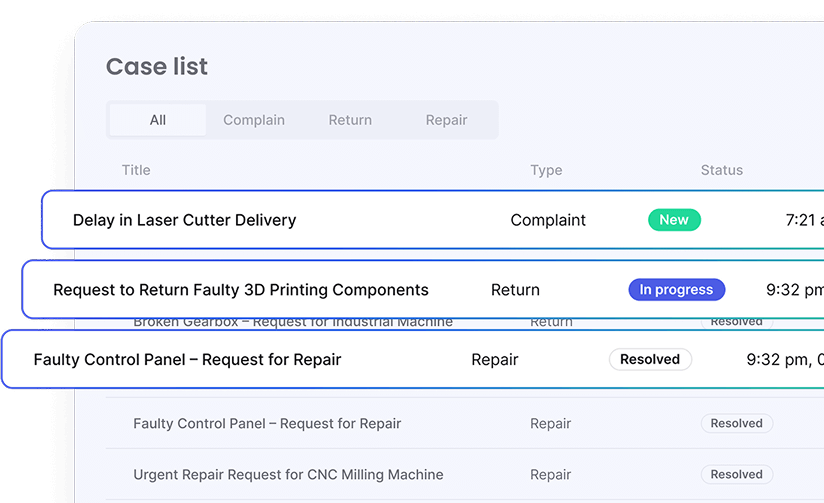The image size is (824, 503).
Task: Click Resolved badge in highlighted Faulty Control Panel row
Action: 650,360
